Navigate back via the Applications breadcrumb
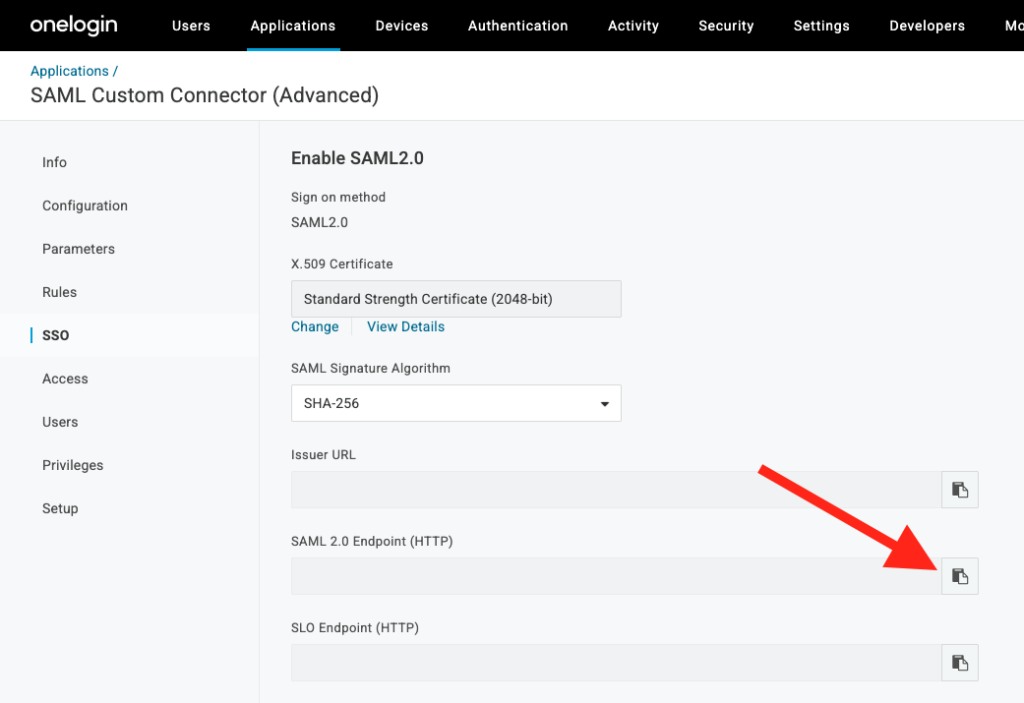Screen dimensions: 1024x703 coord(67,70)
